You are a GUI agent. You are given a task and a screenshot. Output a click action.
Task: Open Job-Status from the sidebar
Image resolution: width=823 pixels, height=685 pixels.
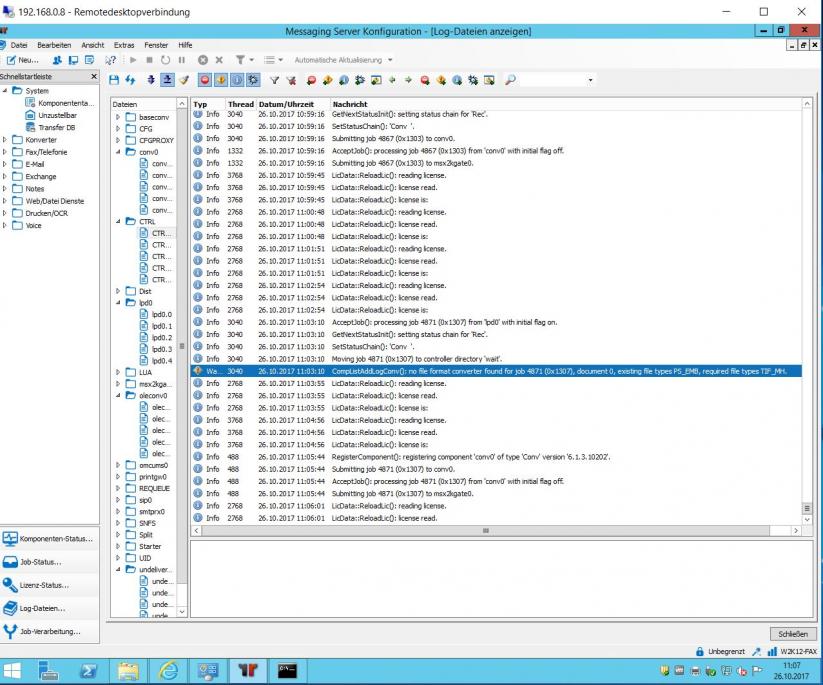tap(40, 562)
